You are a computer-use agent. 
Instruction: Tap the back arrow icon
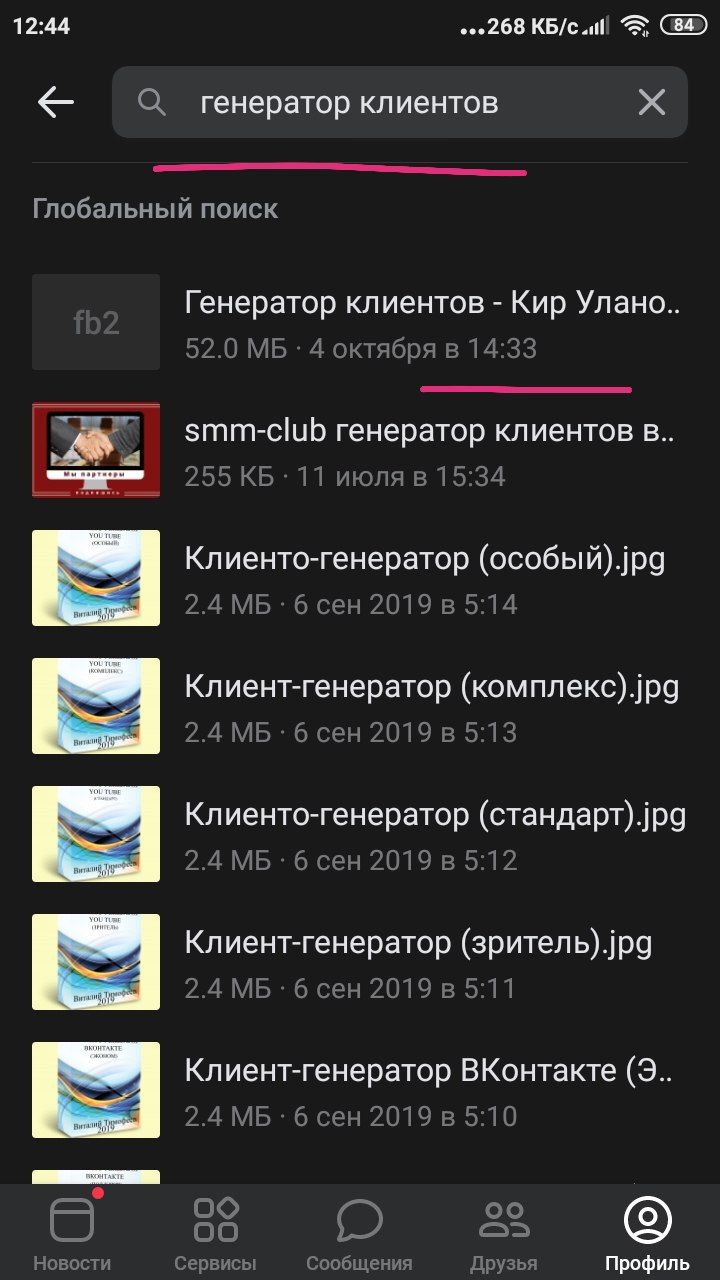pyautogui.click(x=56, y=102)
